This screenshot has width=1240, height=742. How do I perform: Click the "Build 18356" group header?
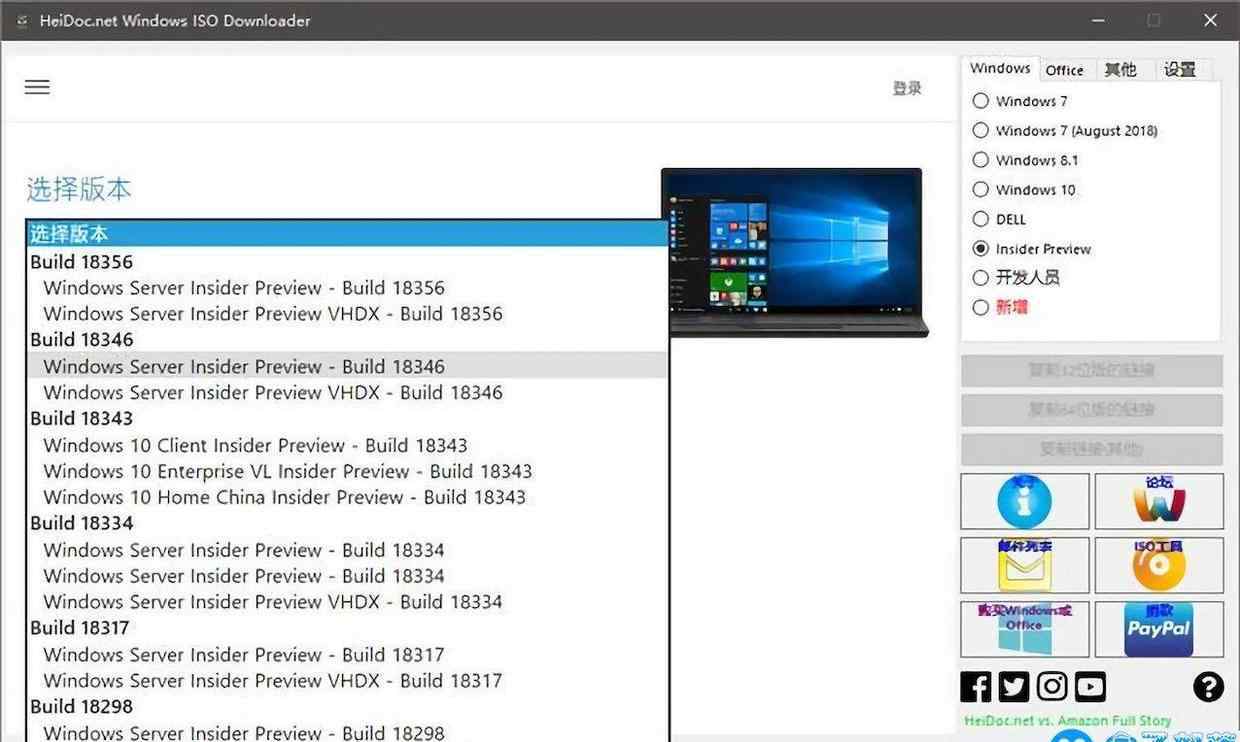(82, 262)
